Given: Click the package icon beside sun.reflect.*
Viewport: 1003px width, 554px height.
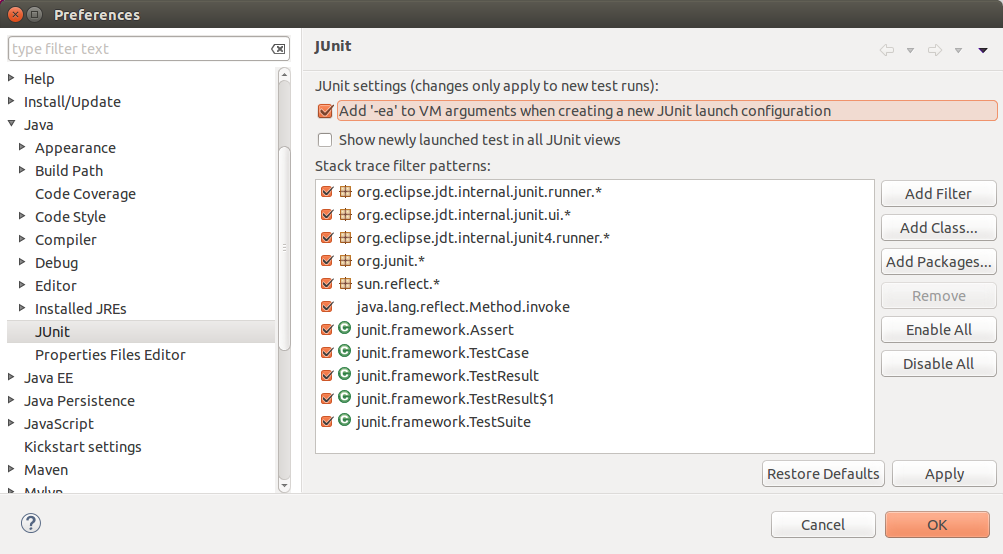Looking at the screenshot, I should click(x=345, y=284).
